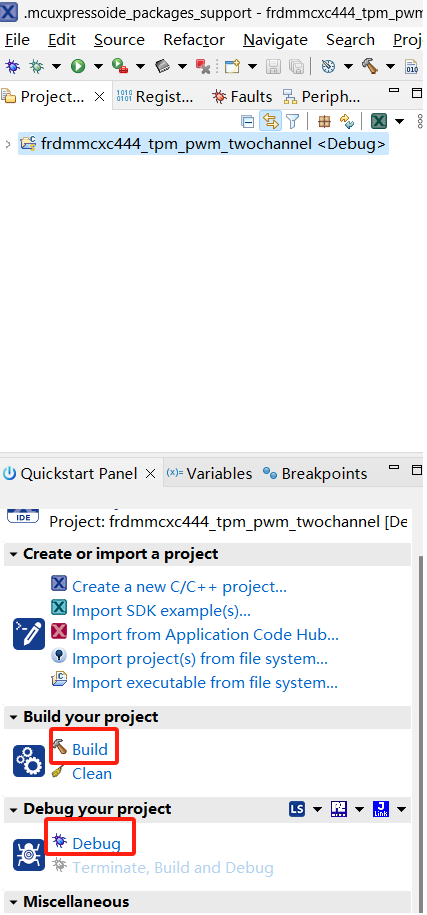The image size is (427, 915).
Task: Click the hammer build toolbar icon
Action: pos(369,66)
